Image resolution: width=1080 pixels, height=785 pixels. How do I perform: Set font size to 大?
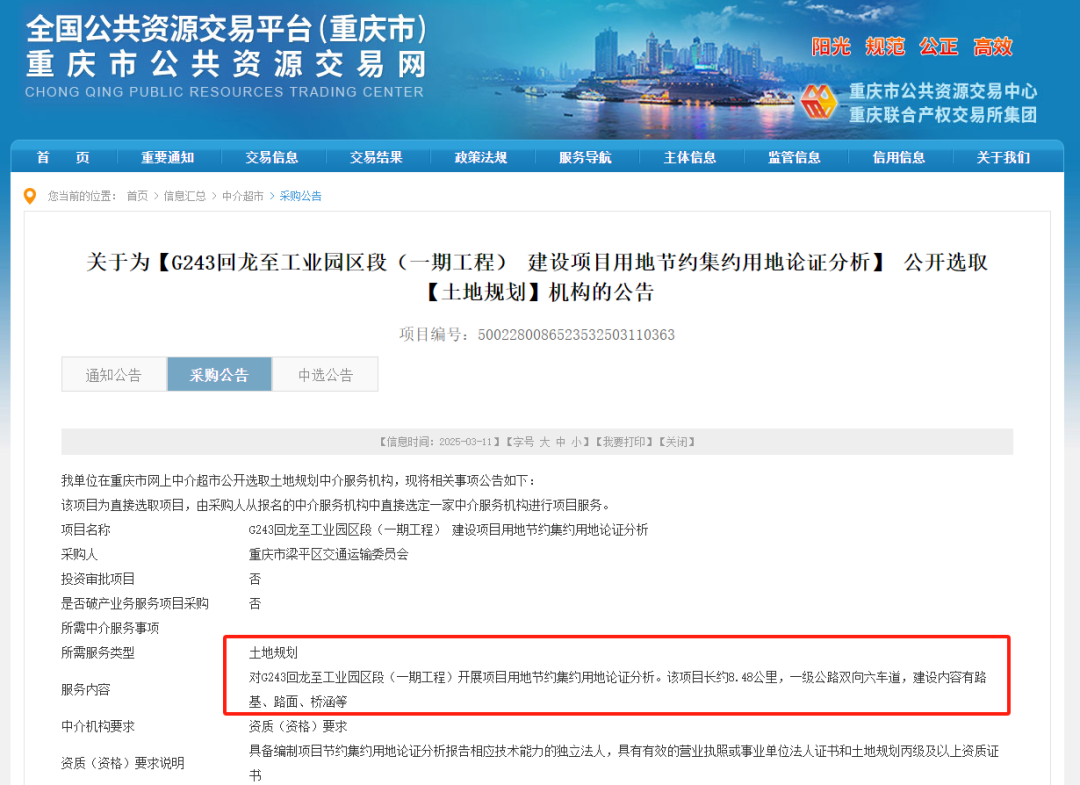545,442
